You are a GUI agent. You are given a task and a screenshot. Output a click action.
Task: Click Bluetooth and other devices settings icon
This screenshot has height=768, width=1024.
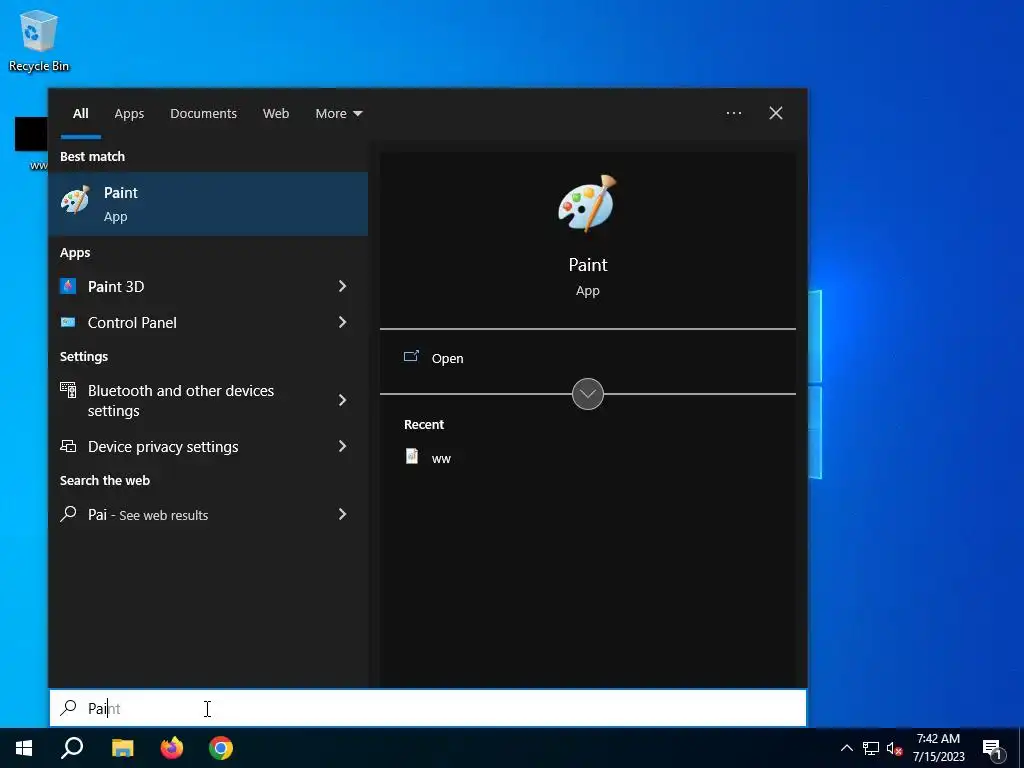point(68,391)
